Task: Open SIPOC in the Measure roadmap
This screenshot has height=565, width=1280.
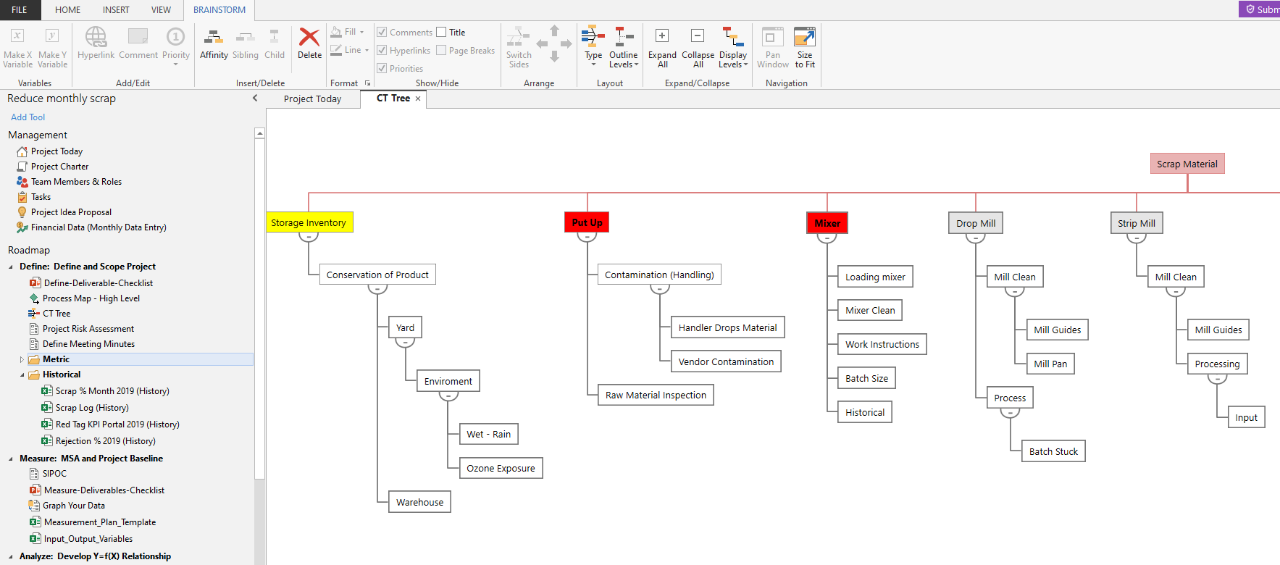Action: click(54, 474)
